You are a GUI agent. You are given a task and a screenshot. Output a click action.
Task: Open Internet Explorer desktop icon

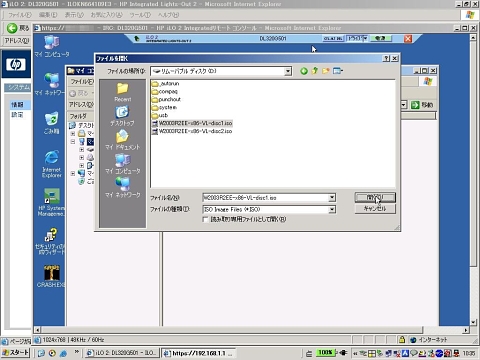[x=52, y=164]
